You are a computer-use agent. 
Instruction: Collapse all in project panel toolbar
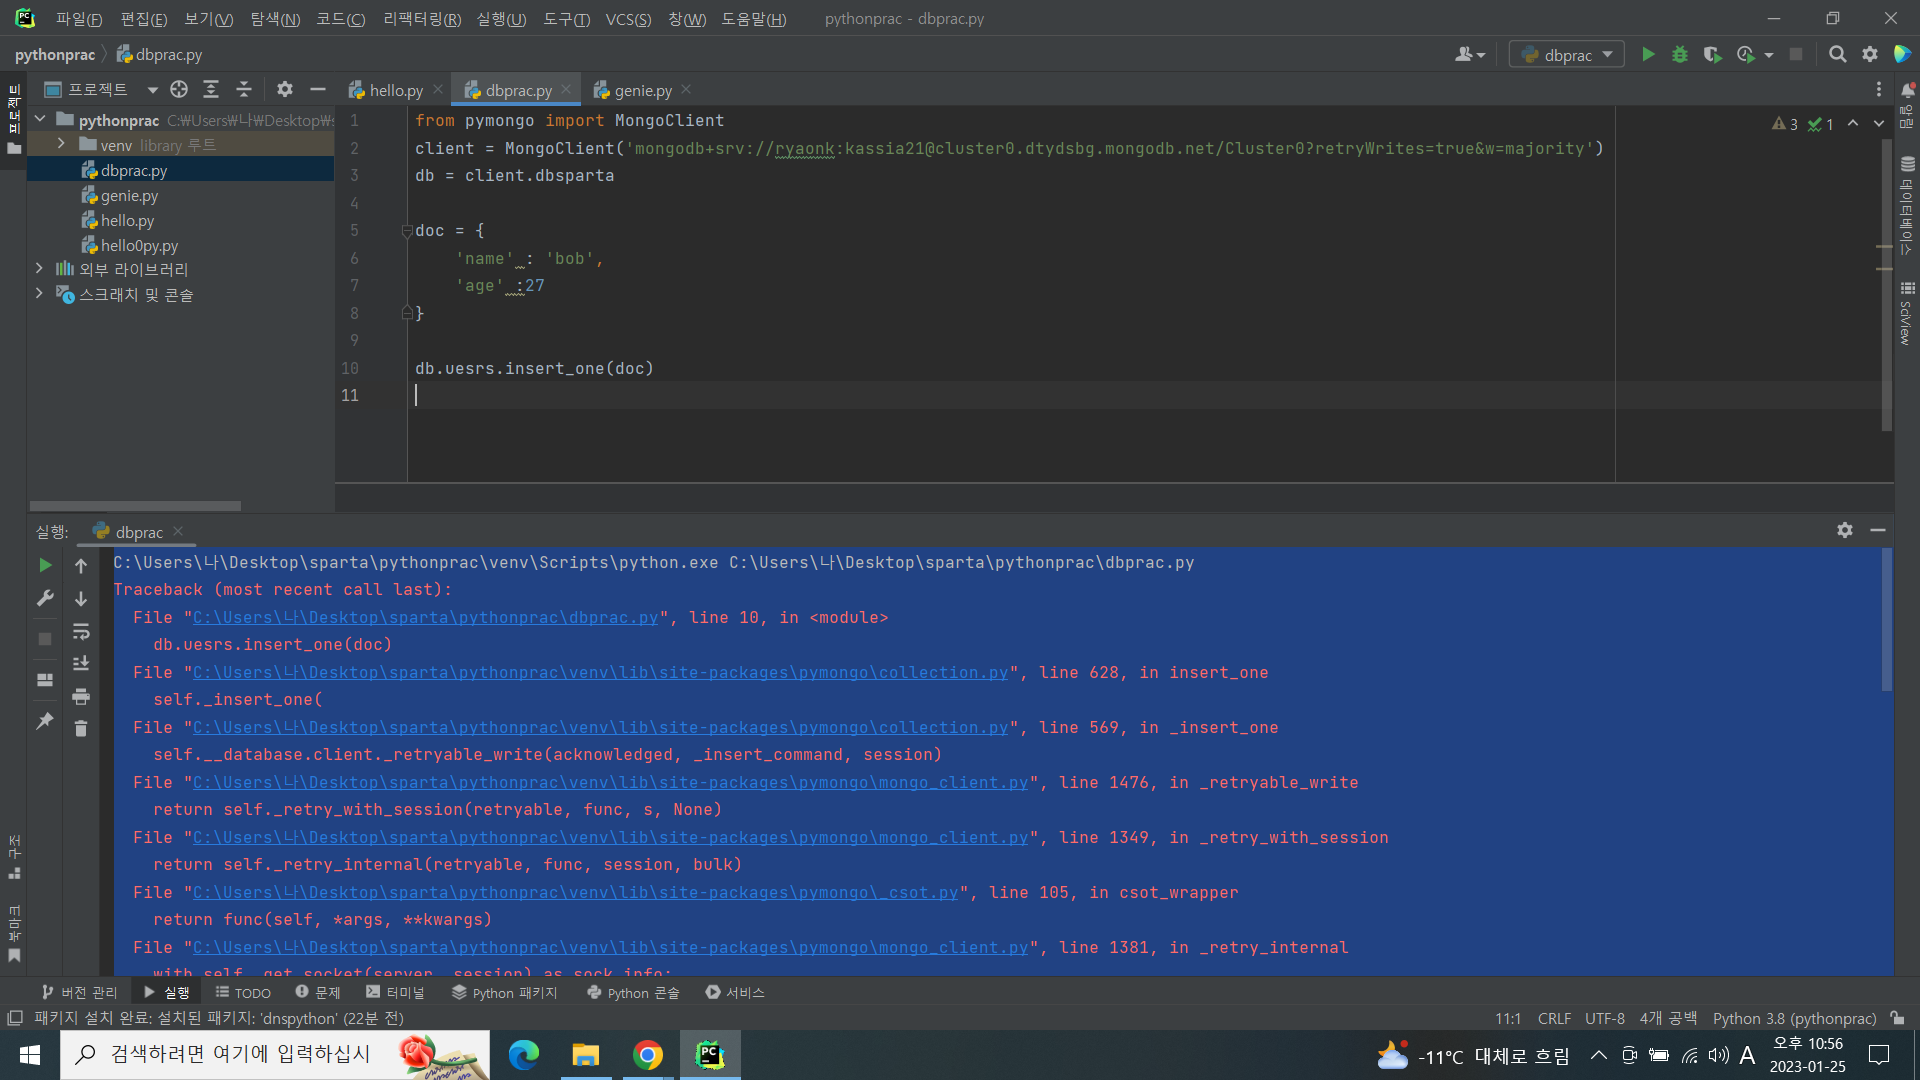pyautogui.click(x=244, y=90)
